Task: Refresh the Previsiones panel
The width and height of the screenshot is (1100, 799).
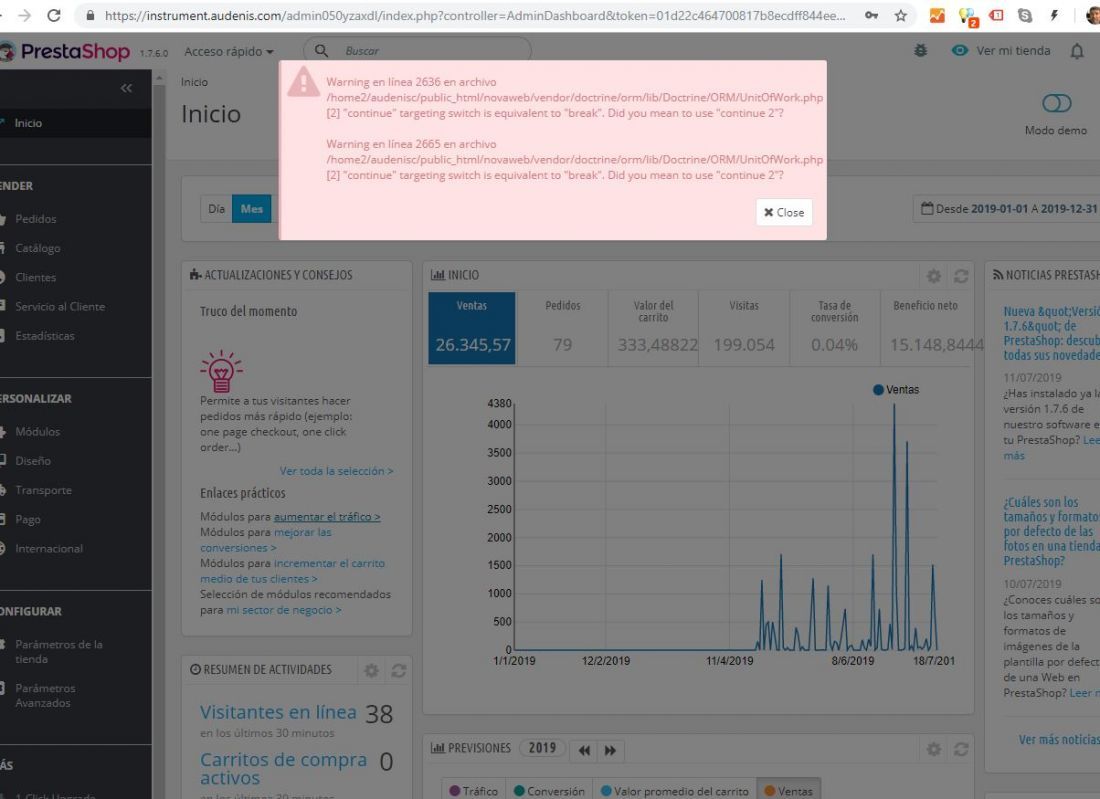Action: (961, 750)
